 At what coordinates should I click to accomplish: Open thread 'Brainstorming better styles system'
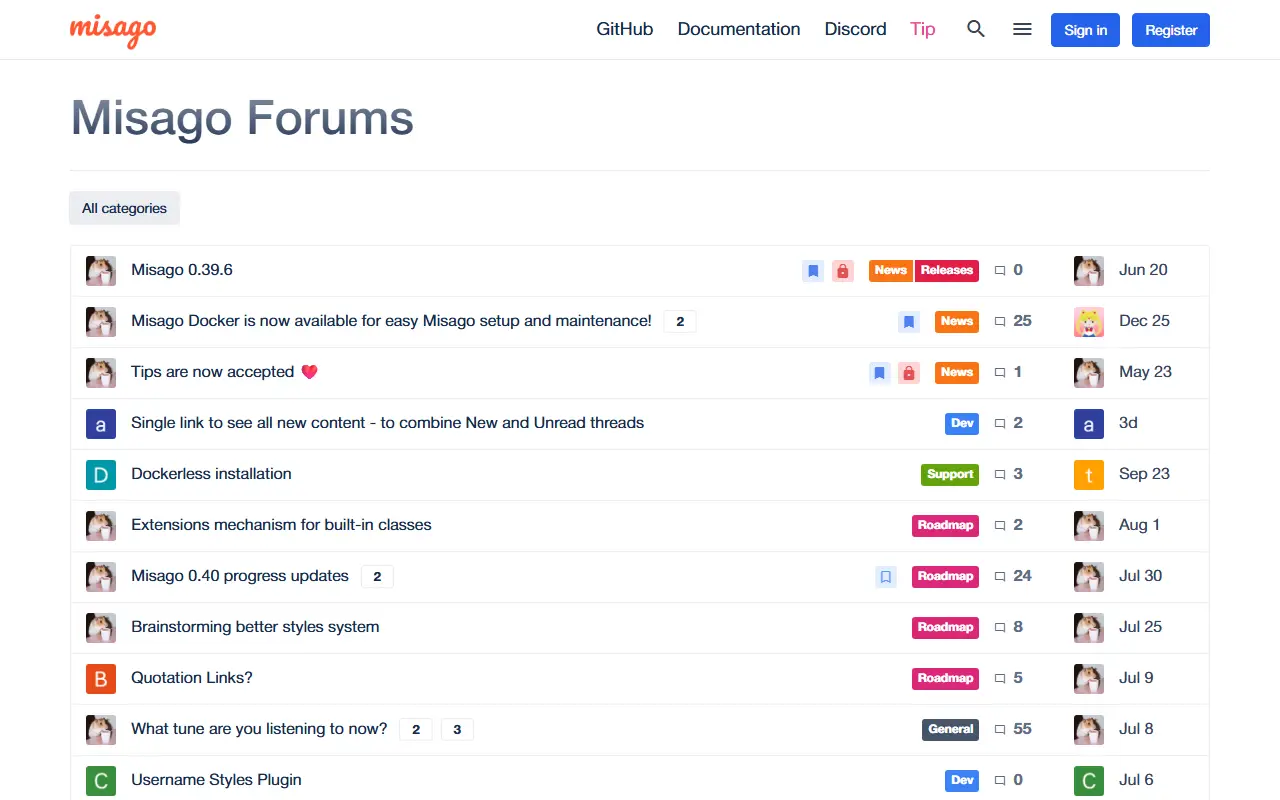tap(255, 627)
